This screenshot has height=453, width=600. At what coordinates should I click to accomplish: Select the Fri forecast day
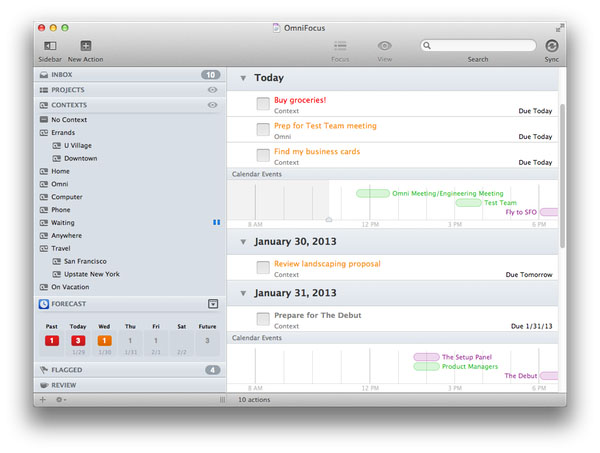coord(156,339)
